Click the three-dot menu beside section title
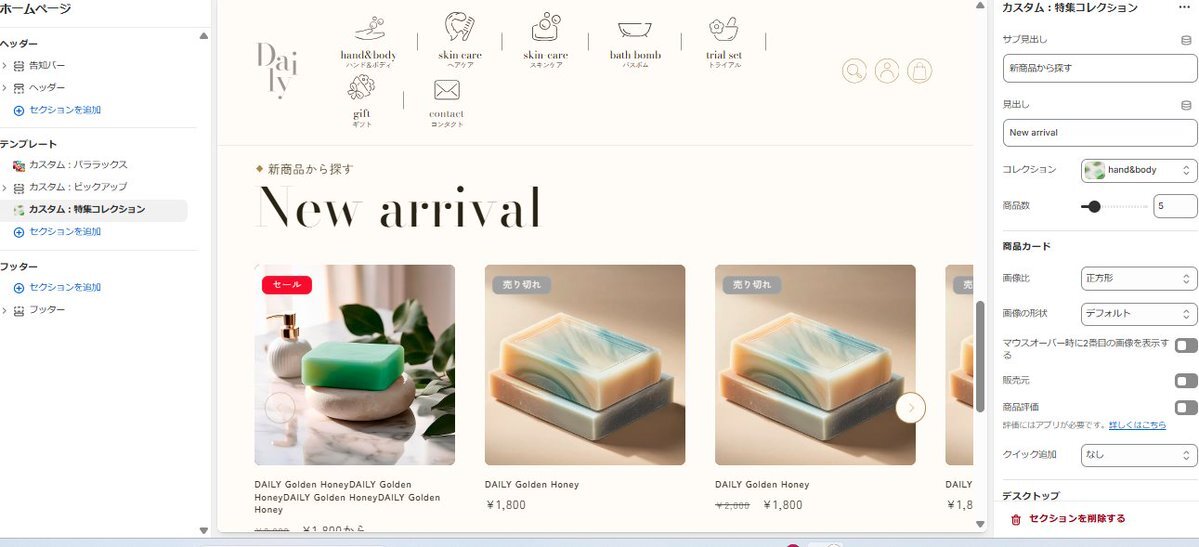 1184,8
